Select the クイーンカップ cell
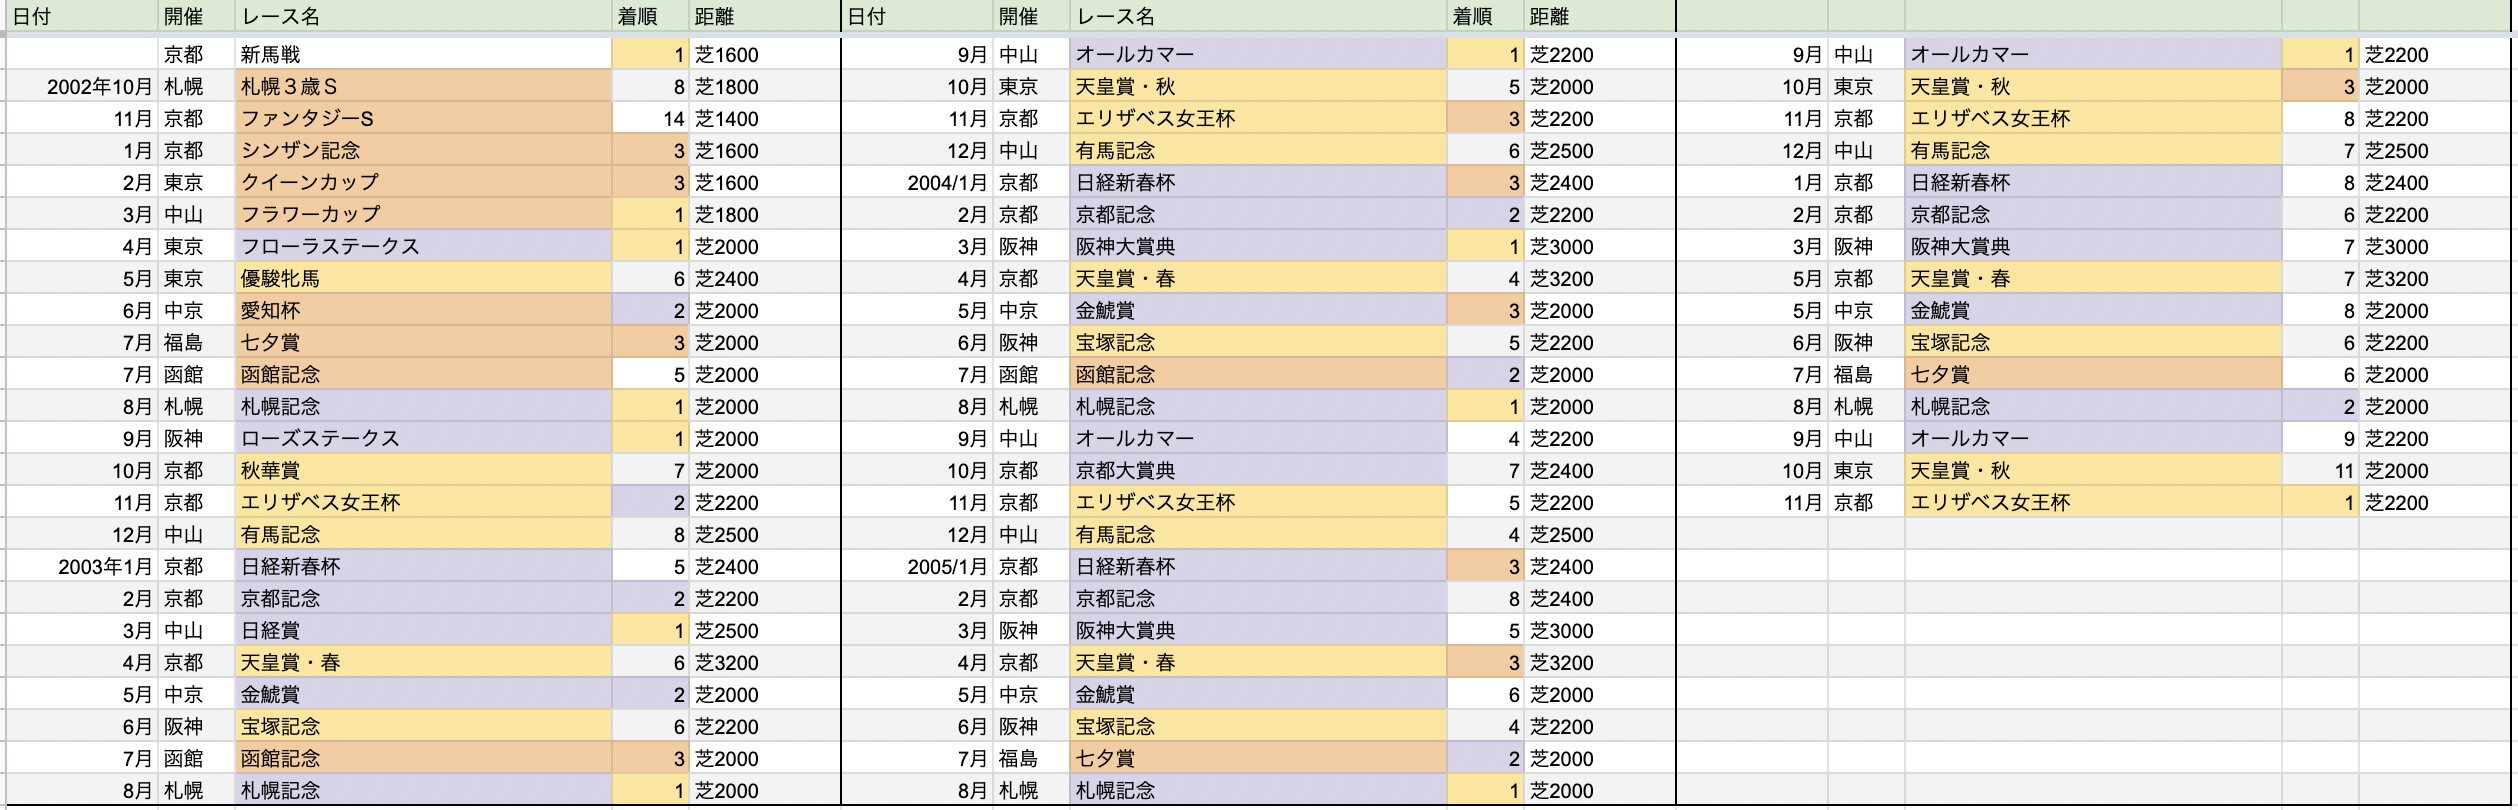This screenshot has width=2518, height=810. click(422, 183)
